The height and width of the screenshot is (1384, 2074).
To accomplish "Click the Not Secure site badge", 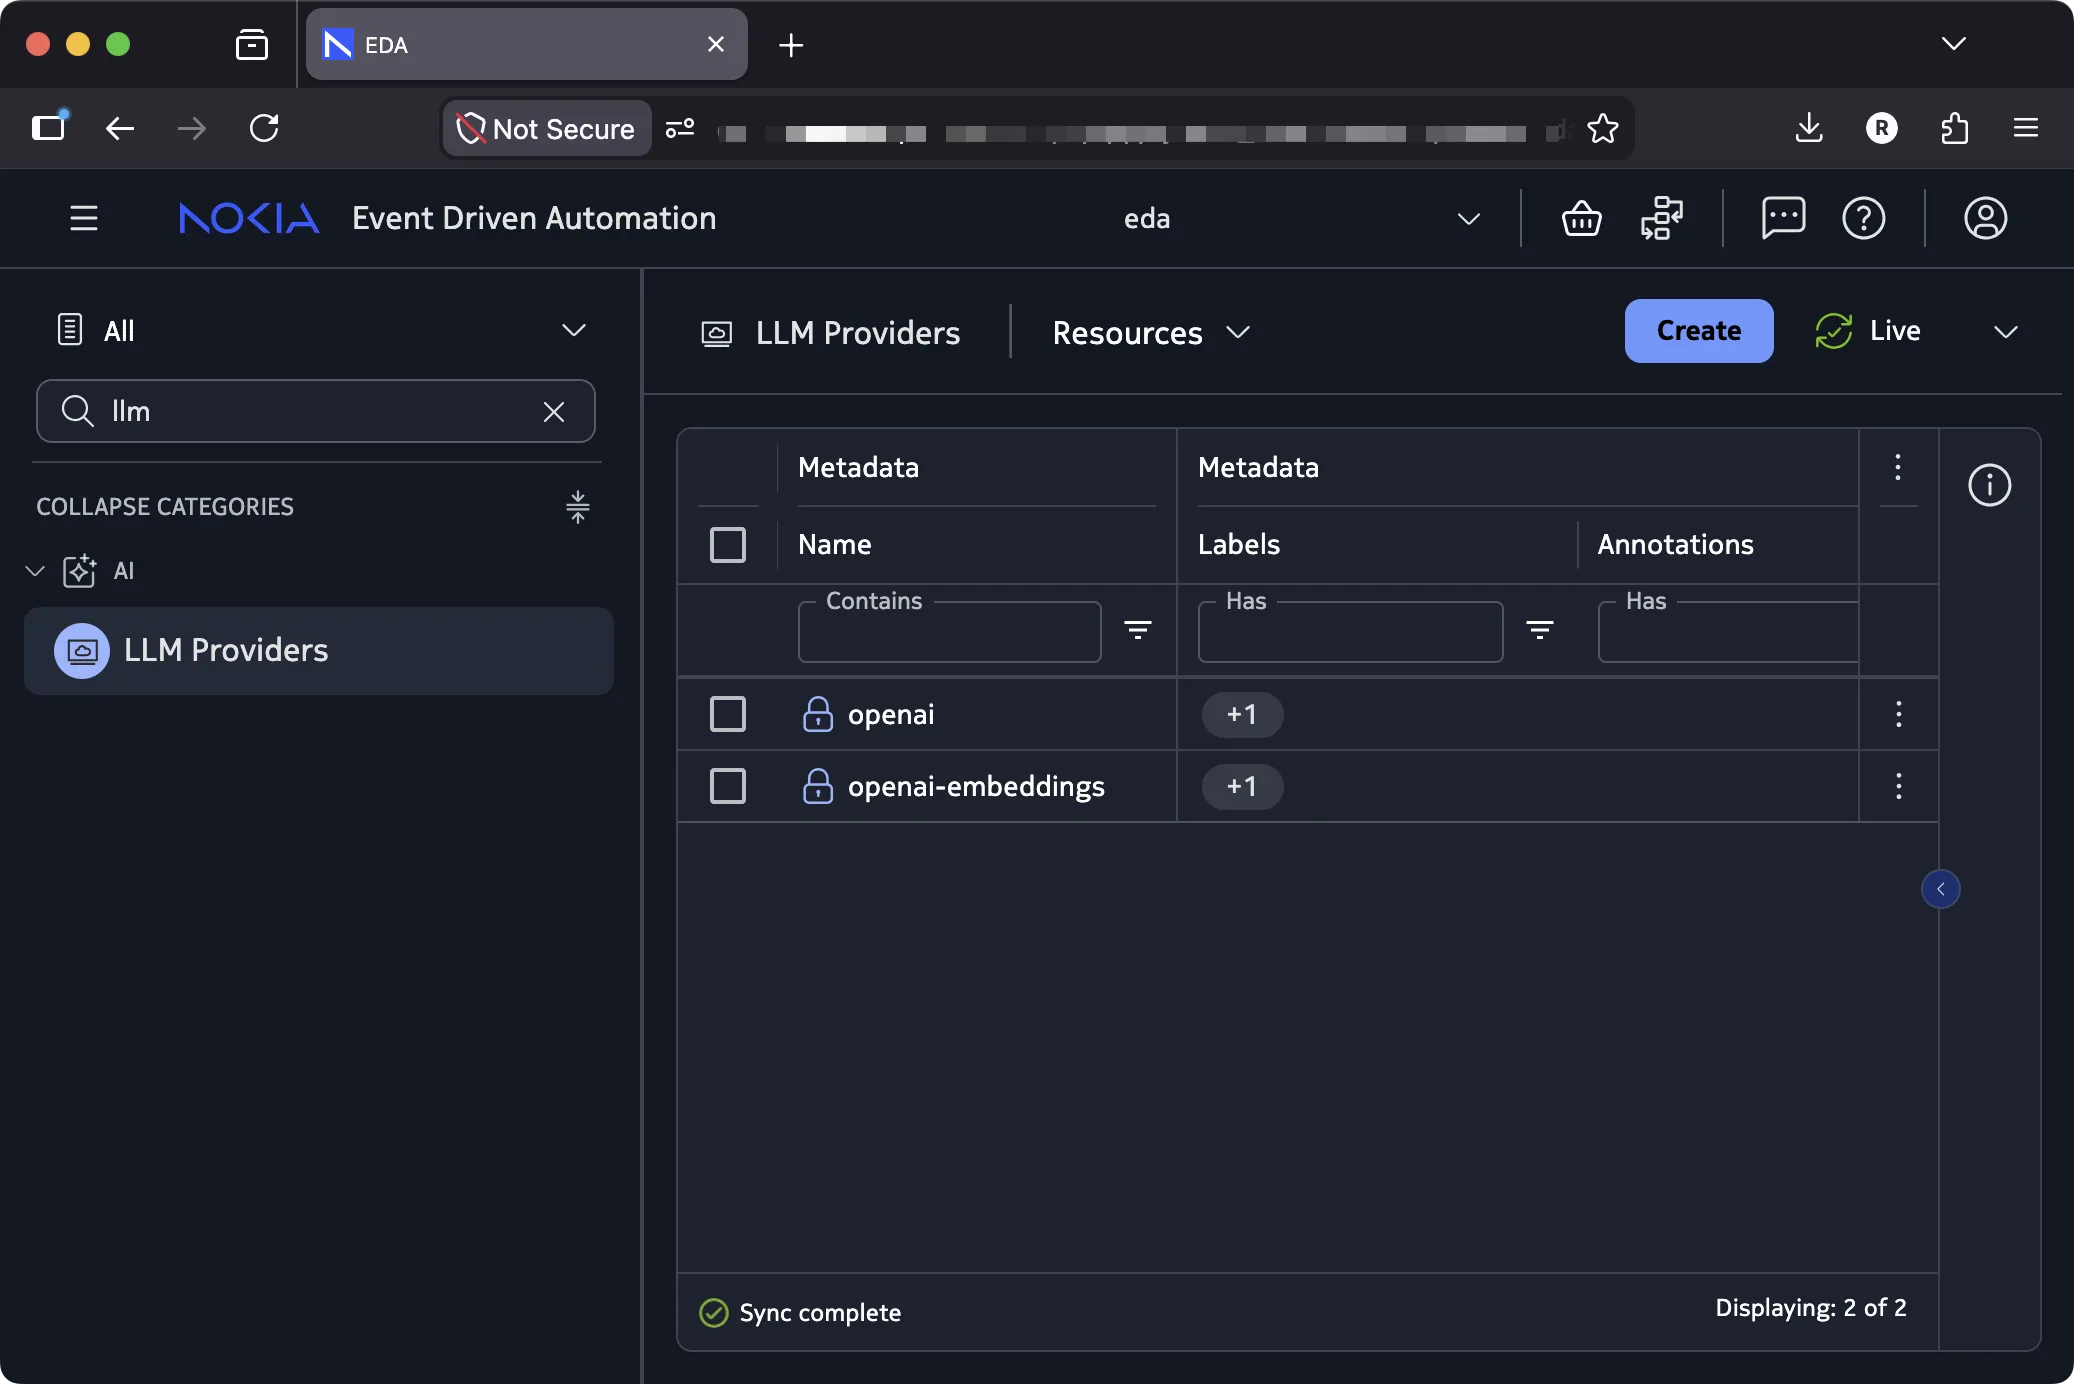I will pyautogui.click(x=546, y=128).
